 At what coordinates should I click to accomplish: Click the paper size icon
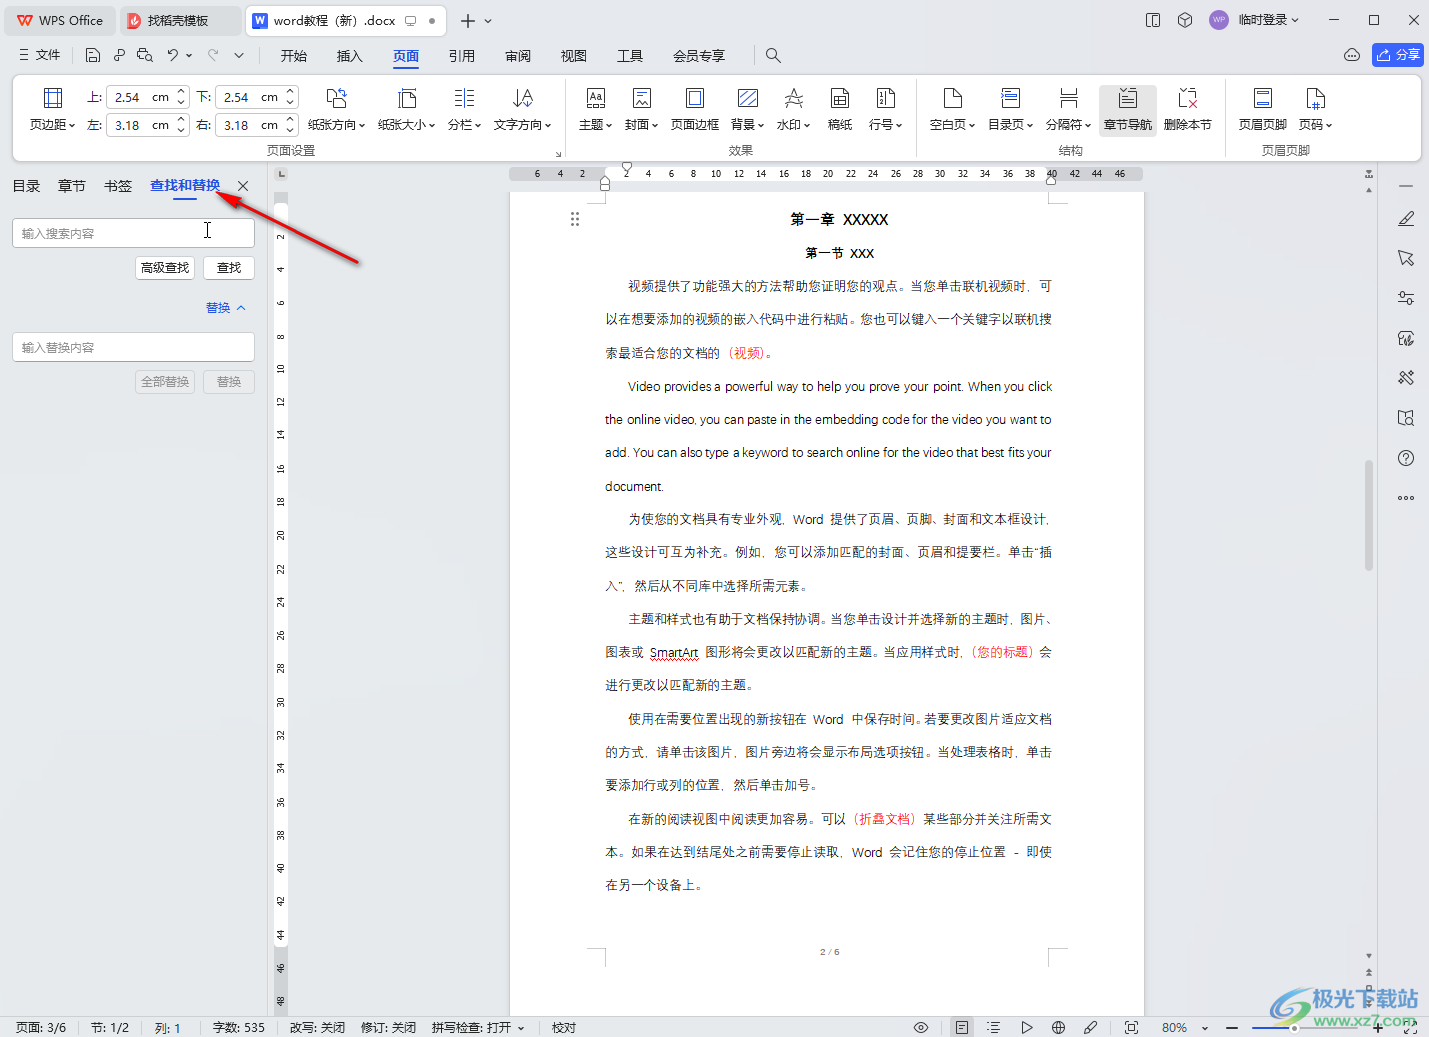(407, 98)
